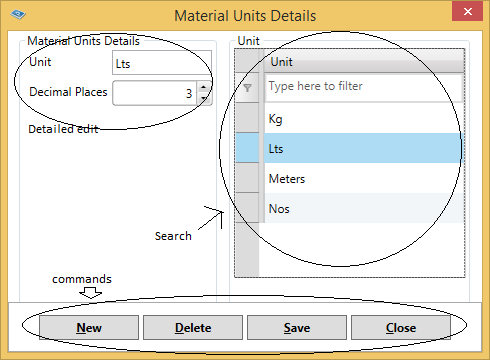Click the Decimal Places number field

tap(155, 93)
